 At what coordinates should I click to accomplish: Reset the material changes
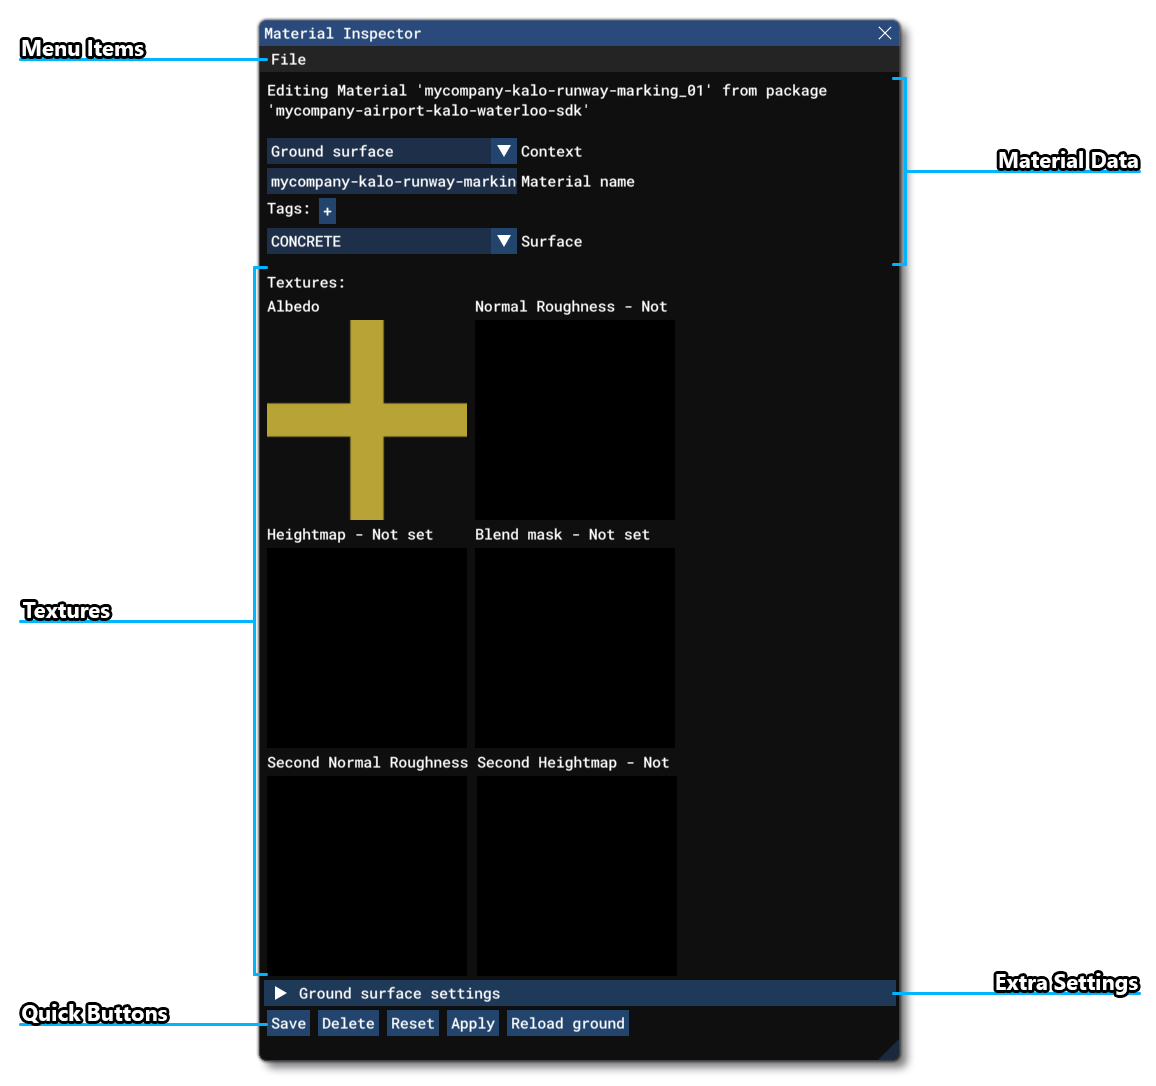(412, 1022)
